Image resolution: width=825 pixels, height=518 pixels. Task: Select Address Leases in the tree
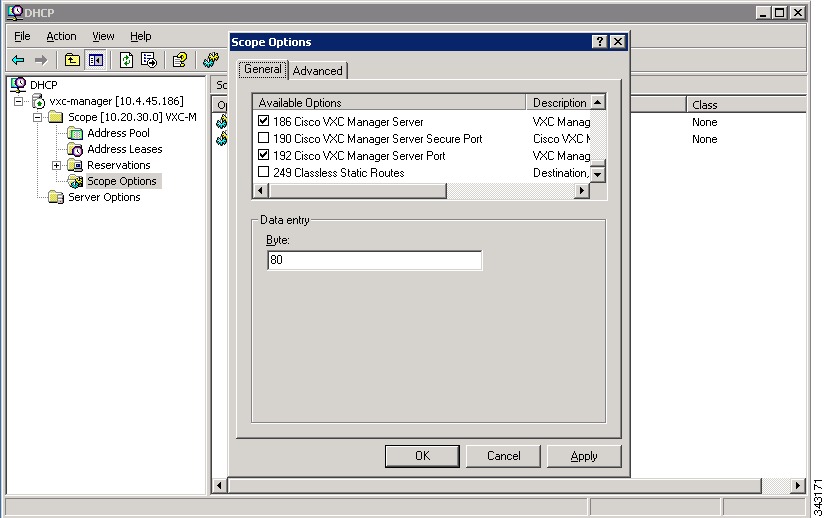(125, 149)
